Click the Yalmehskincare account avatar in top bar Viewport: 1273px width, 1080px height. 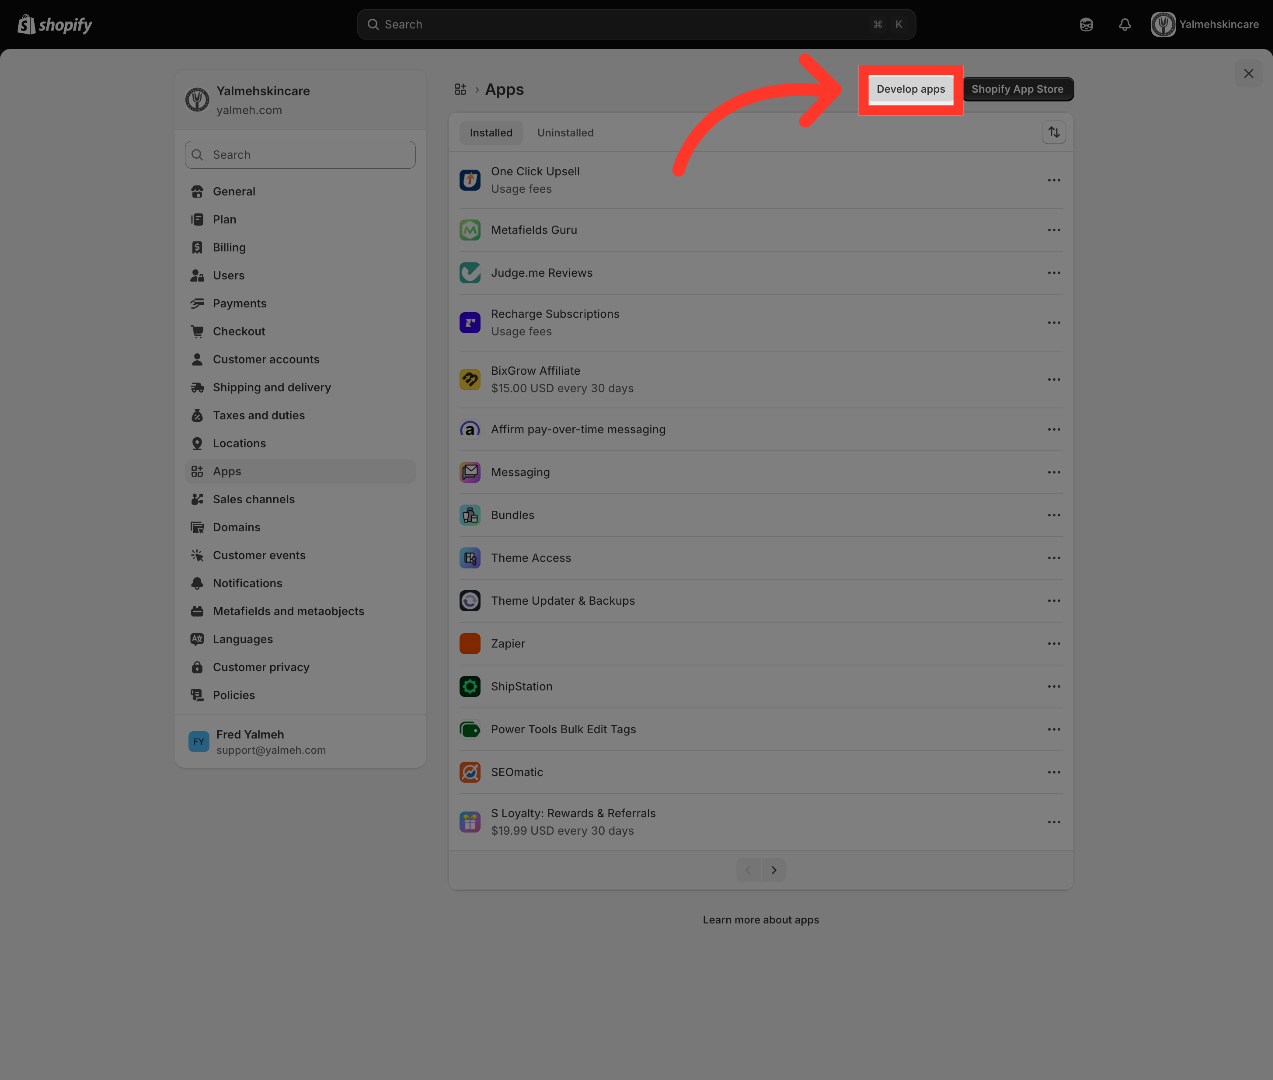pyautogui.click(x=1163, y=25)
